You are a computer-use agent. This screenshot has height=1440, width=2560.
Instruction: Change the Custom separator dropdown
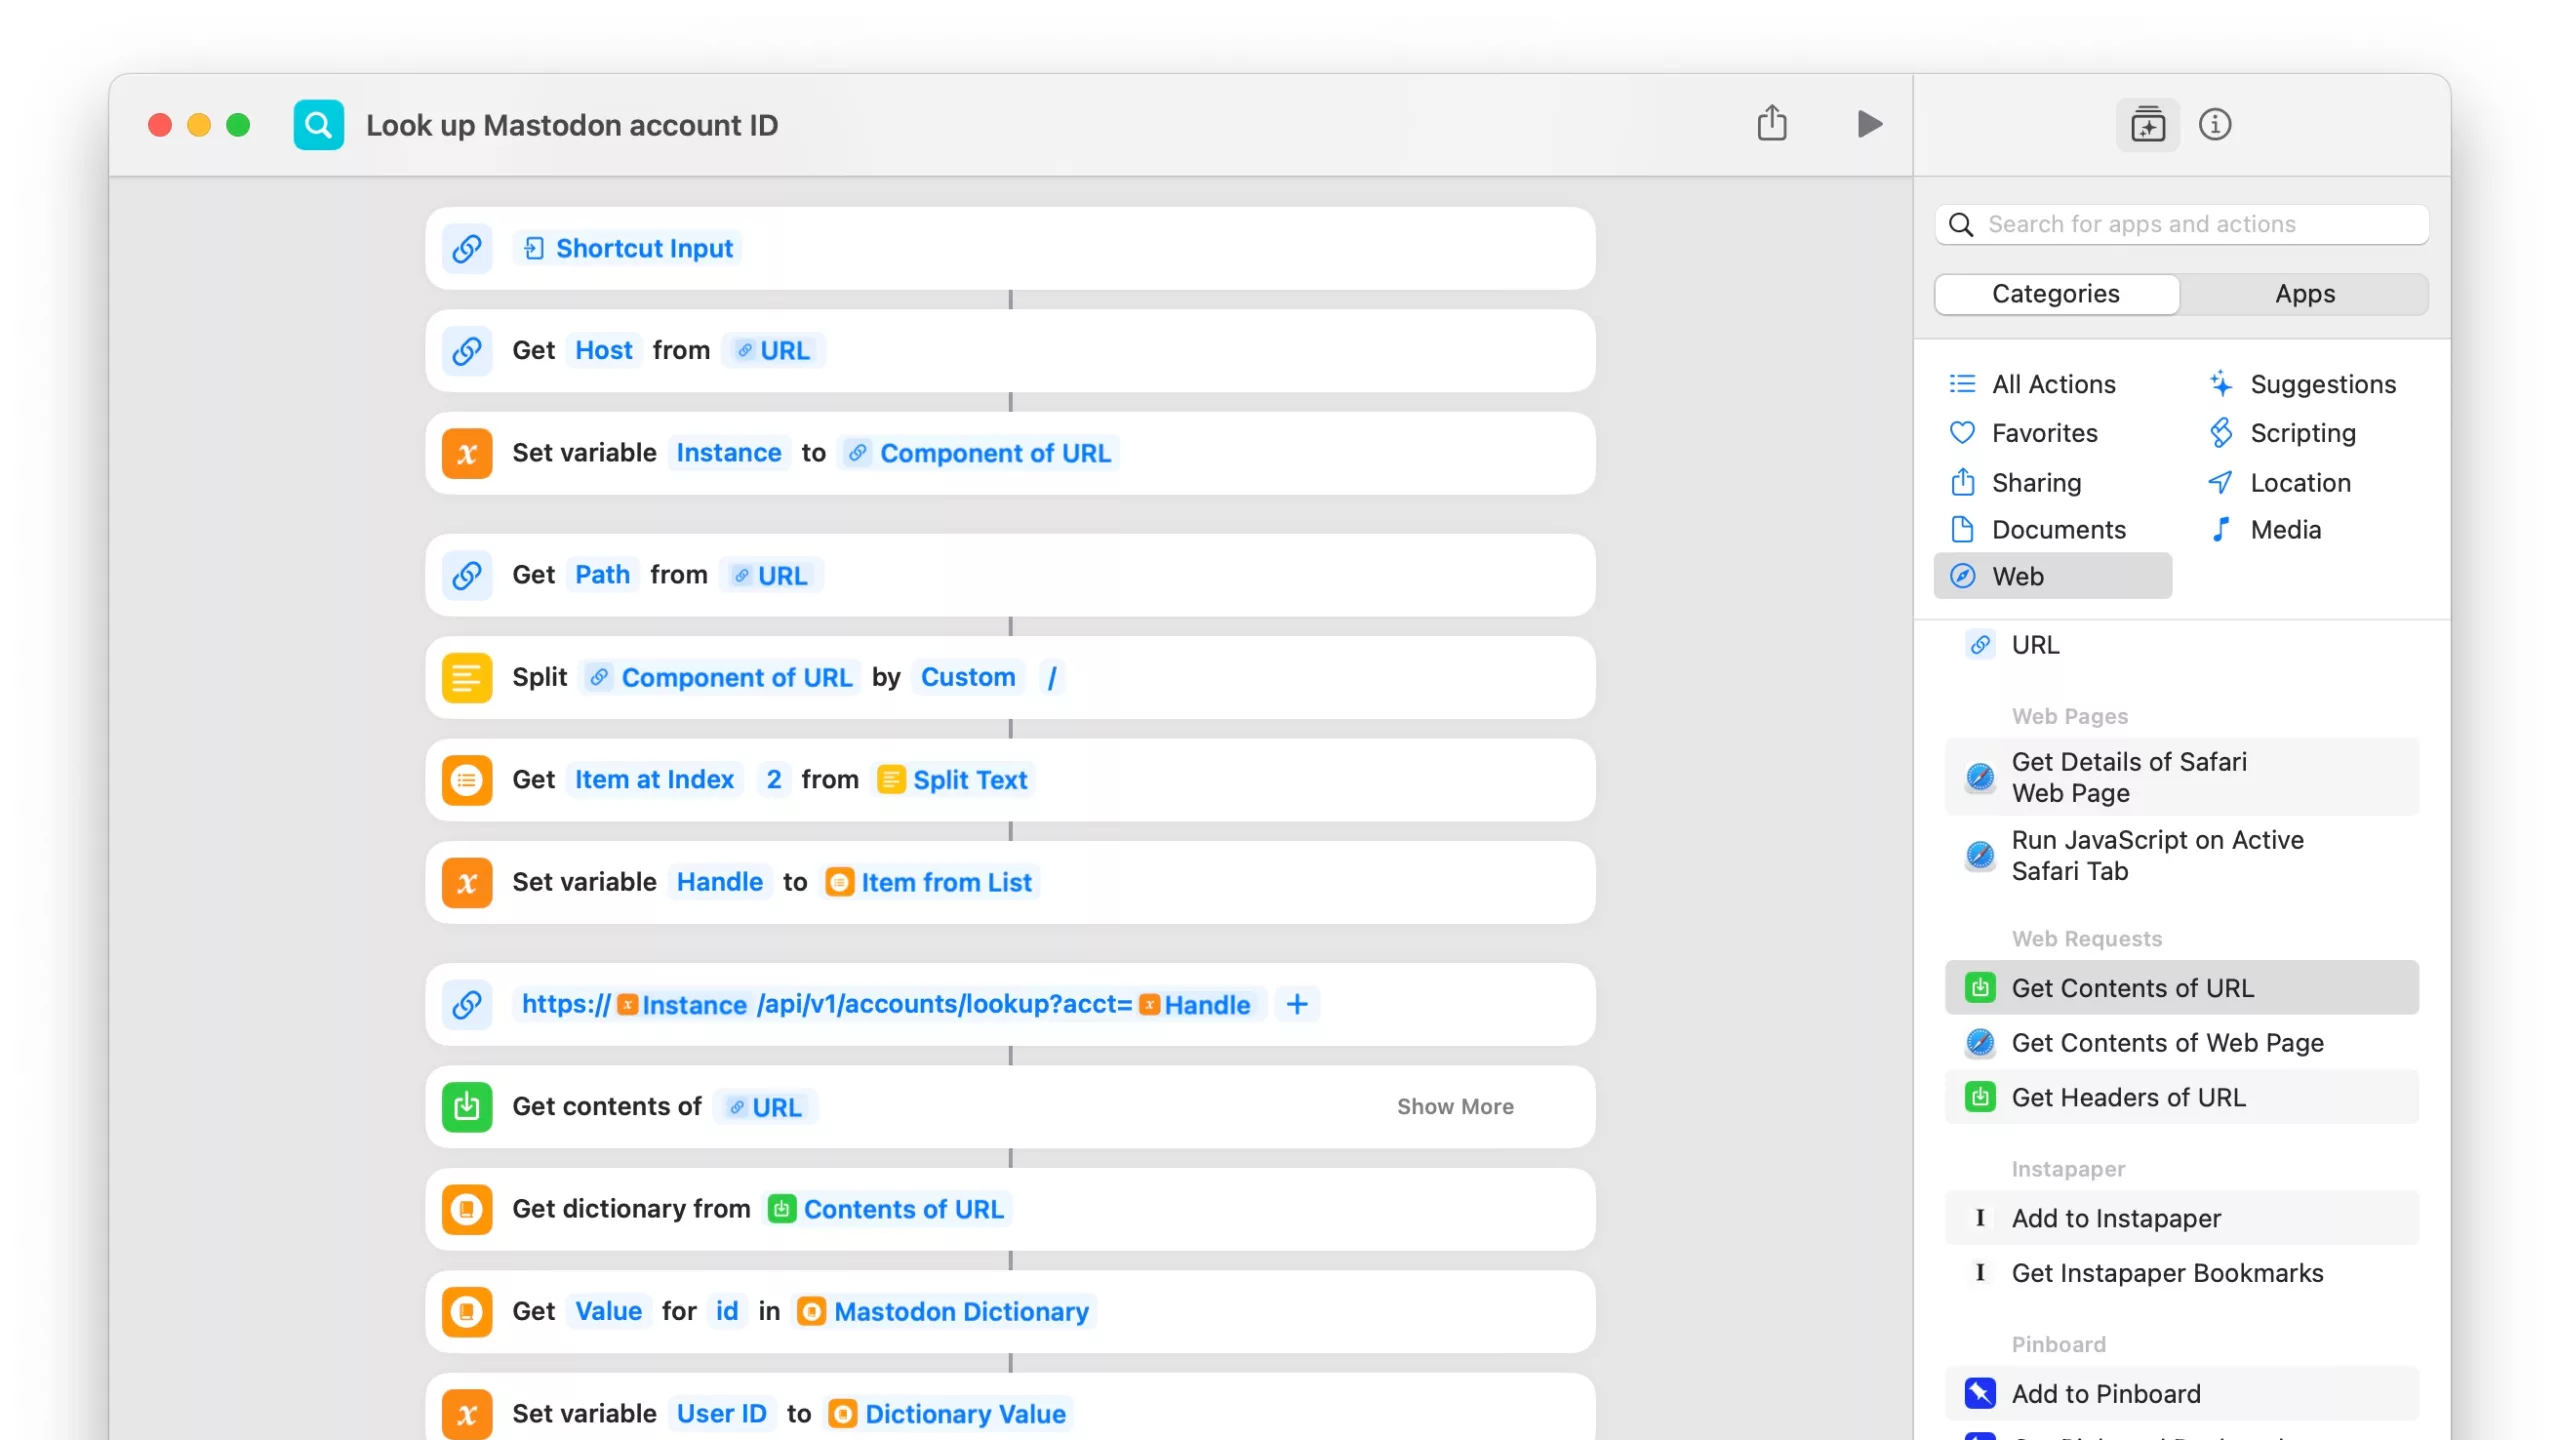(967, 677)
